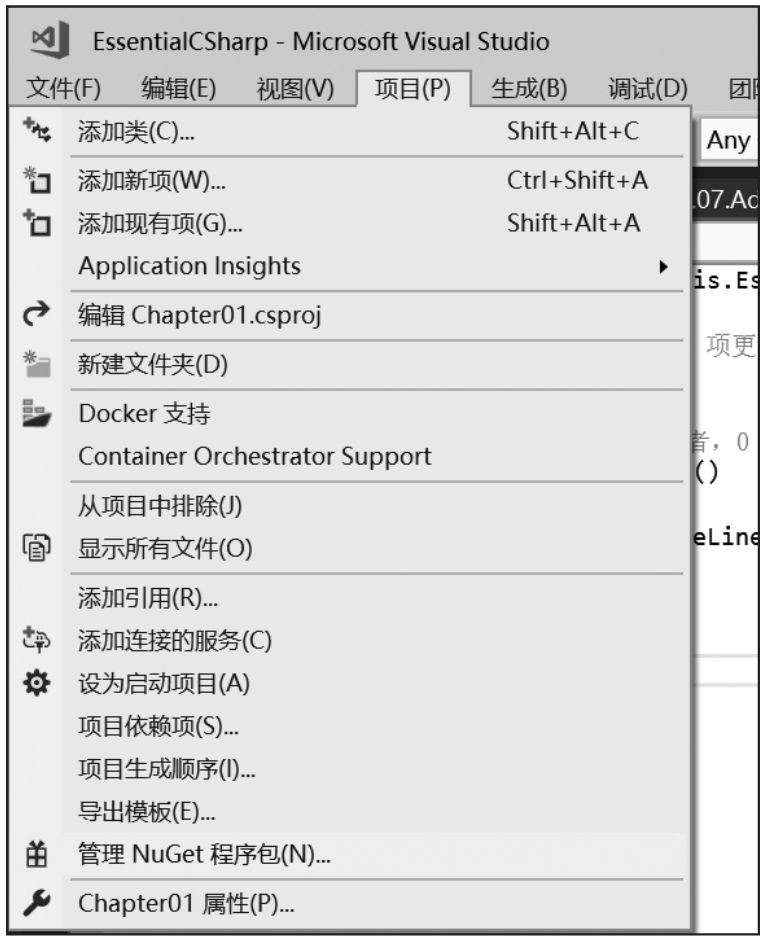Open the 生成(B) menu
This screenshot has width=768, height=937.
529,89
